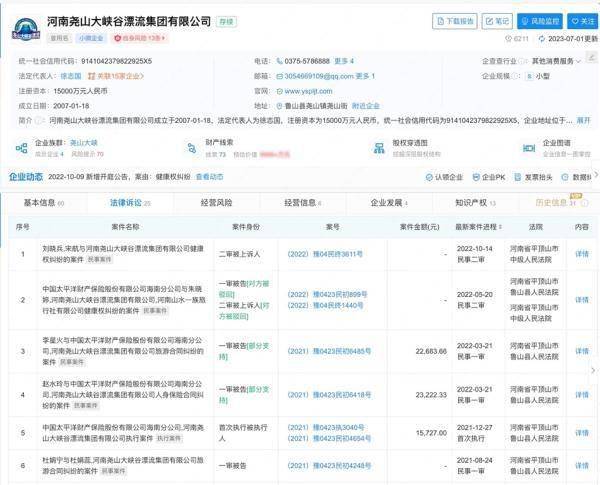Click the 下载报告 button

(455, 21)
